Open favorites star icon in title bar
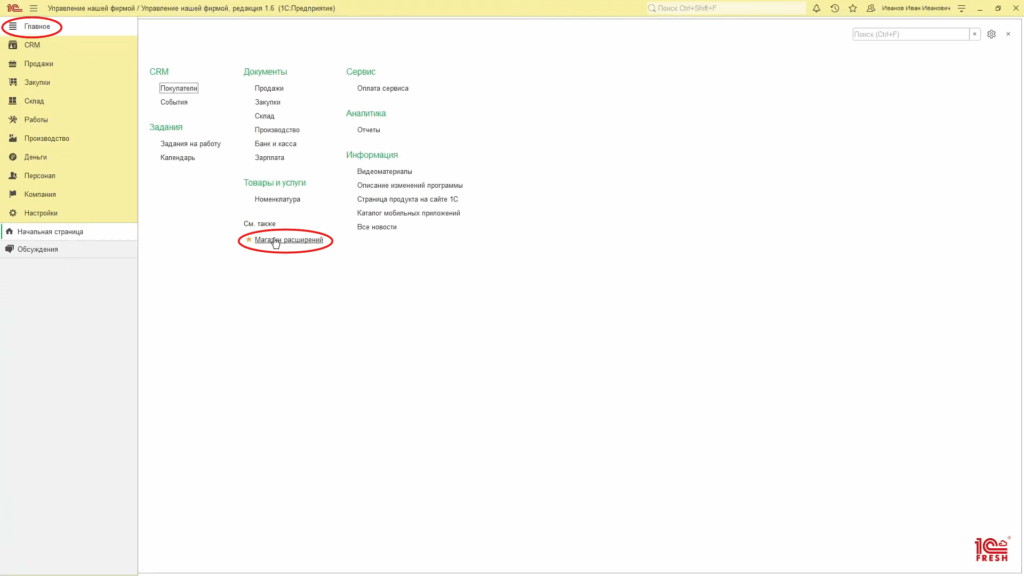The image size is (1024, 576). pyautogui.click(x=852, y=8)
